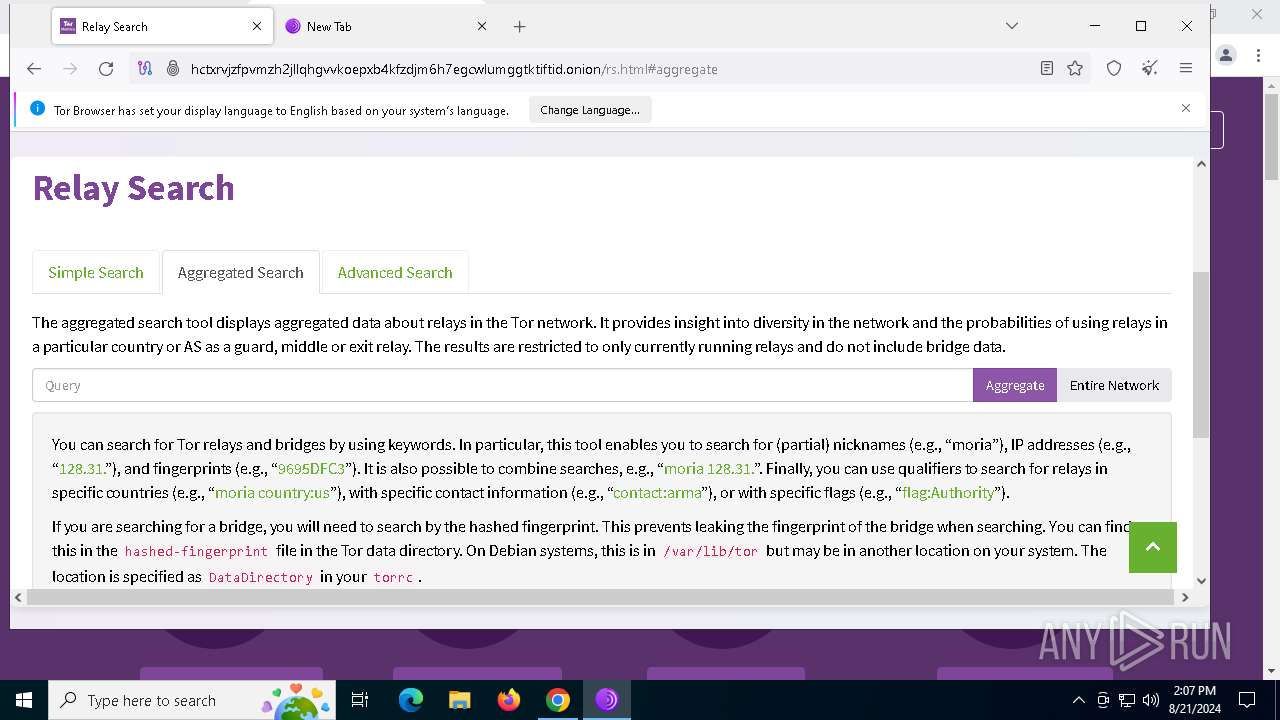Image resolution: width=1280 pixels, height=720 pixels.
Task: Open the notification center icon
Action: (1247, 700)
